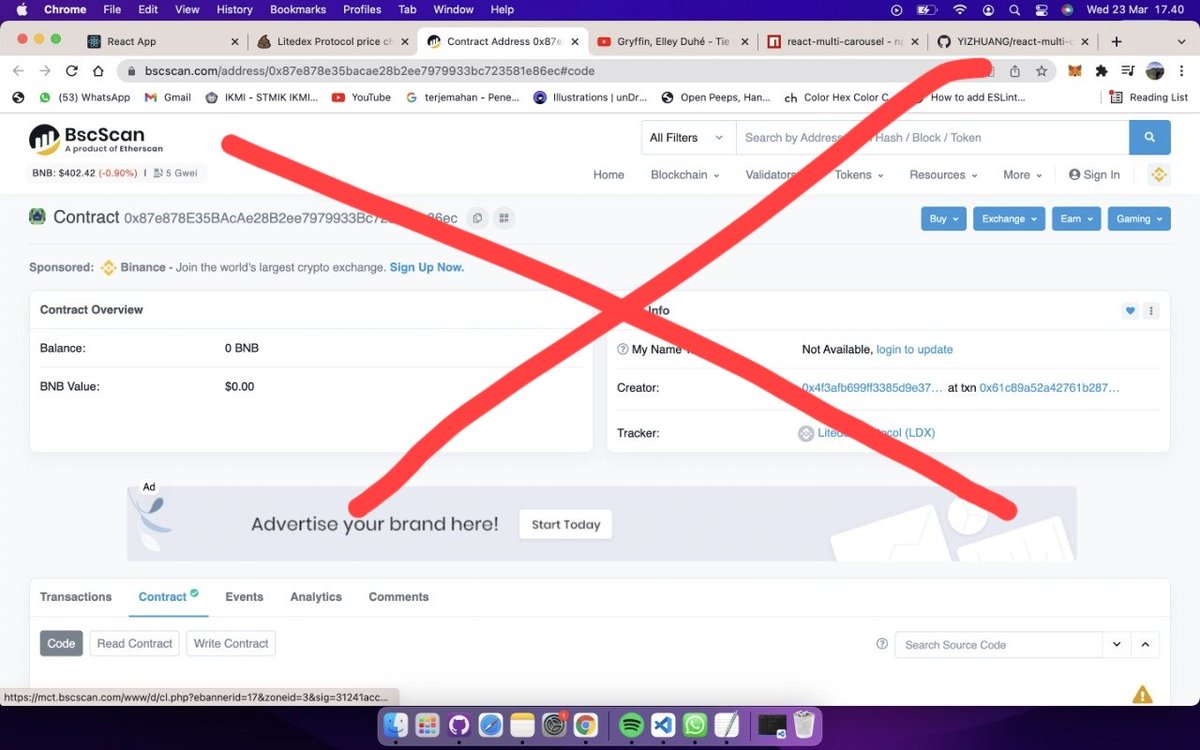Switch to the React App browser tab
The height and width of the screenshot is (750, 1200).
pyautogui.click(x=163, y=42)
